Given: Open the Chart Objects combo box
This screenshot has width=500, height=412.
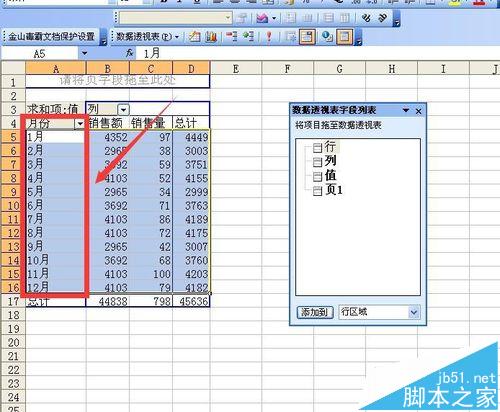Looking at the screenshot, I should coord(176,18).
